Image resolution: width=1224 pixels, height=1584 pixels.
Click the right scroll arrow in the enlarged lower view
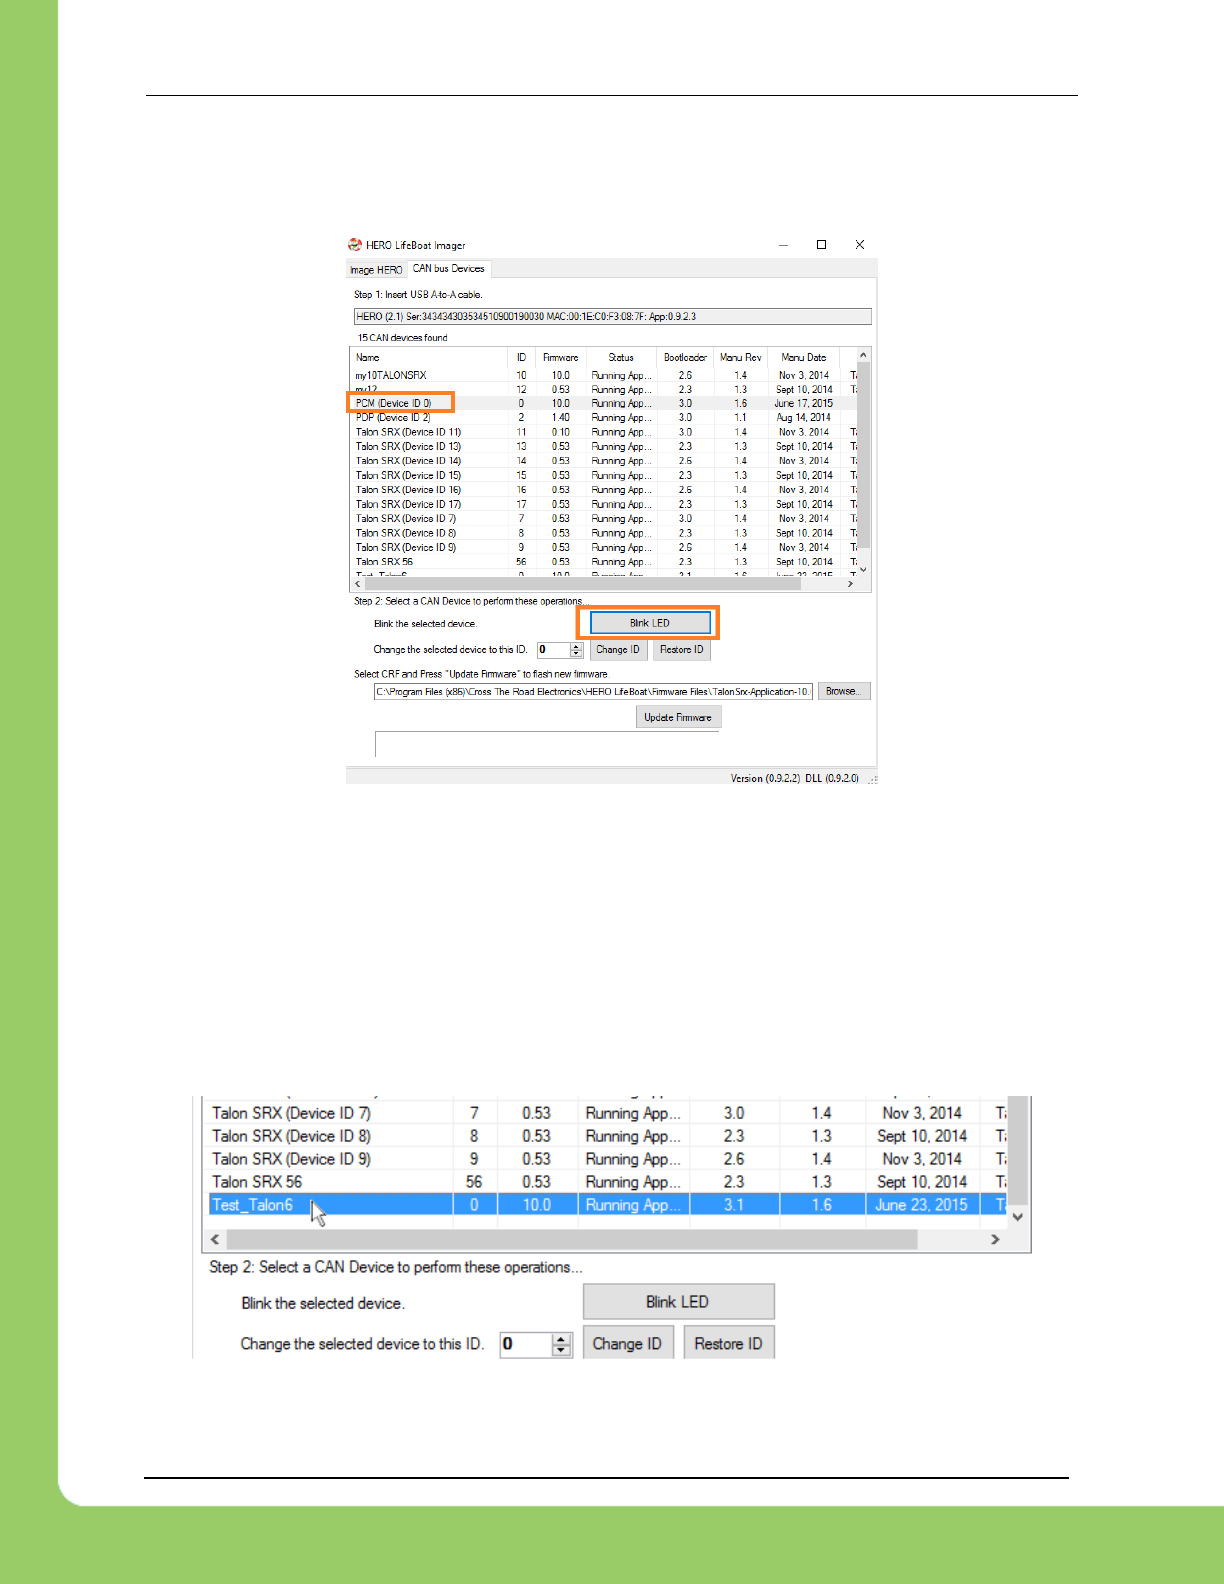pos(995,1240)
